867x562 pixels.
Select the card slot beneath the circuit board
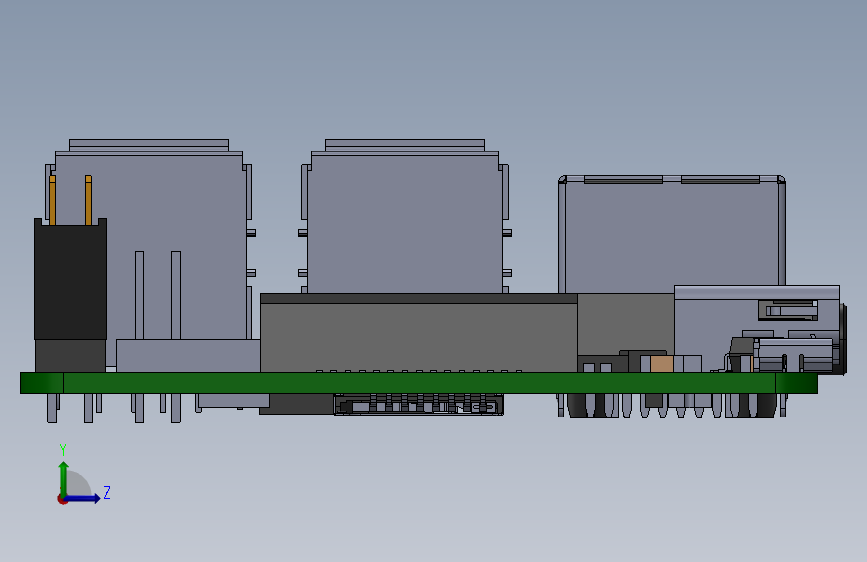(419, 405)
